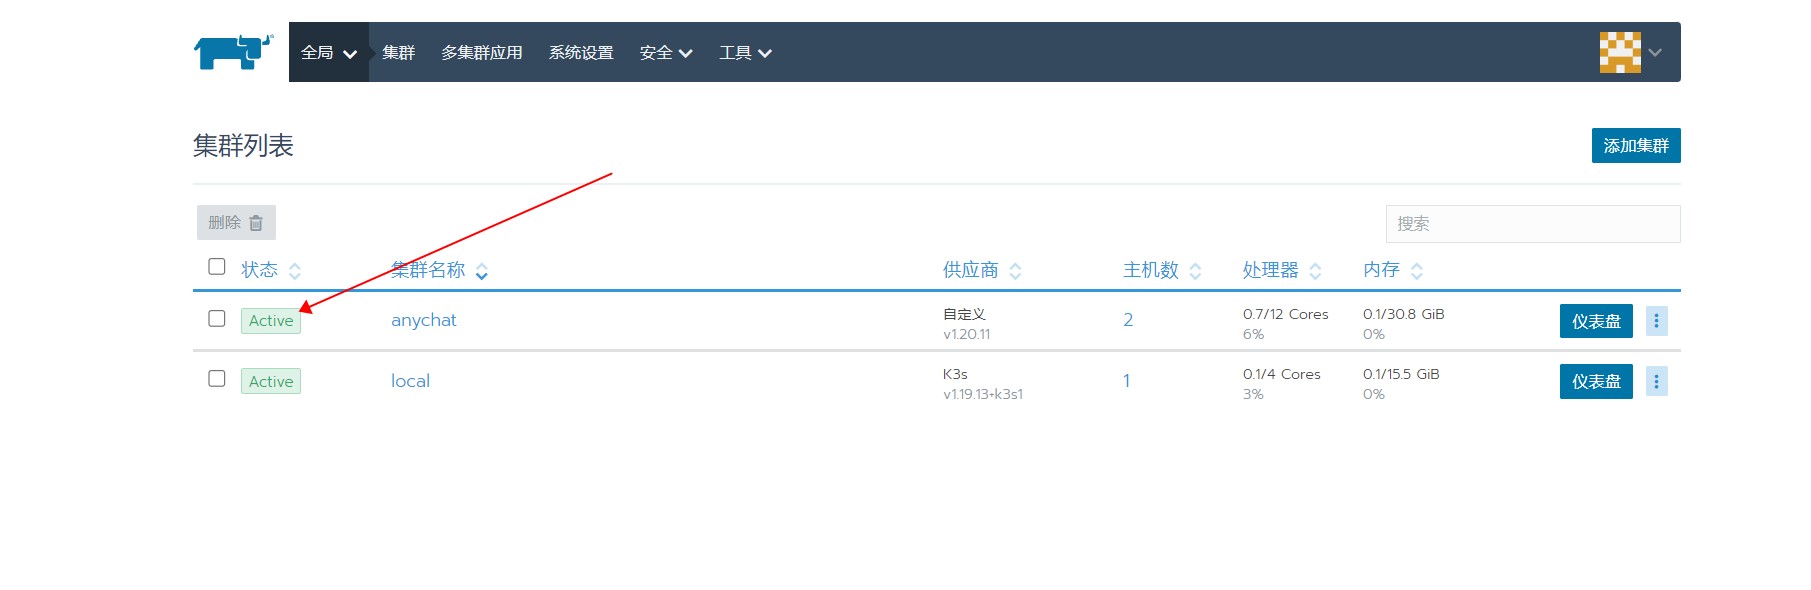The image size is (1811, 590).
Task: Click 0.1/4 Cores value
Action: [x=1282, y=374]
